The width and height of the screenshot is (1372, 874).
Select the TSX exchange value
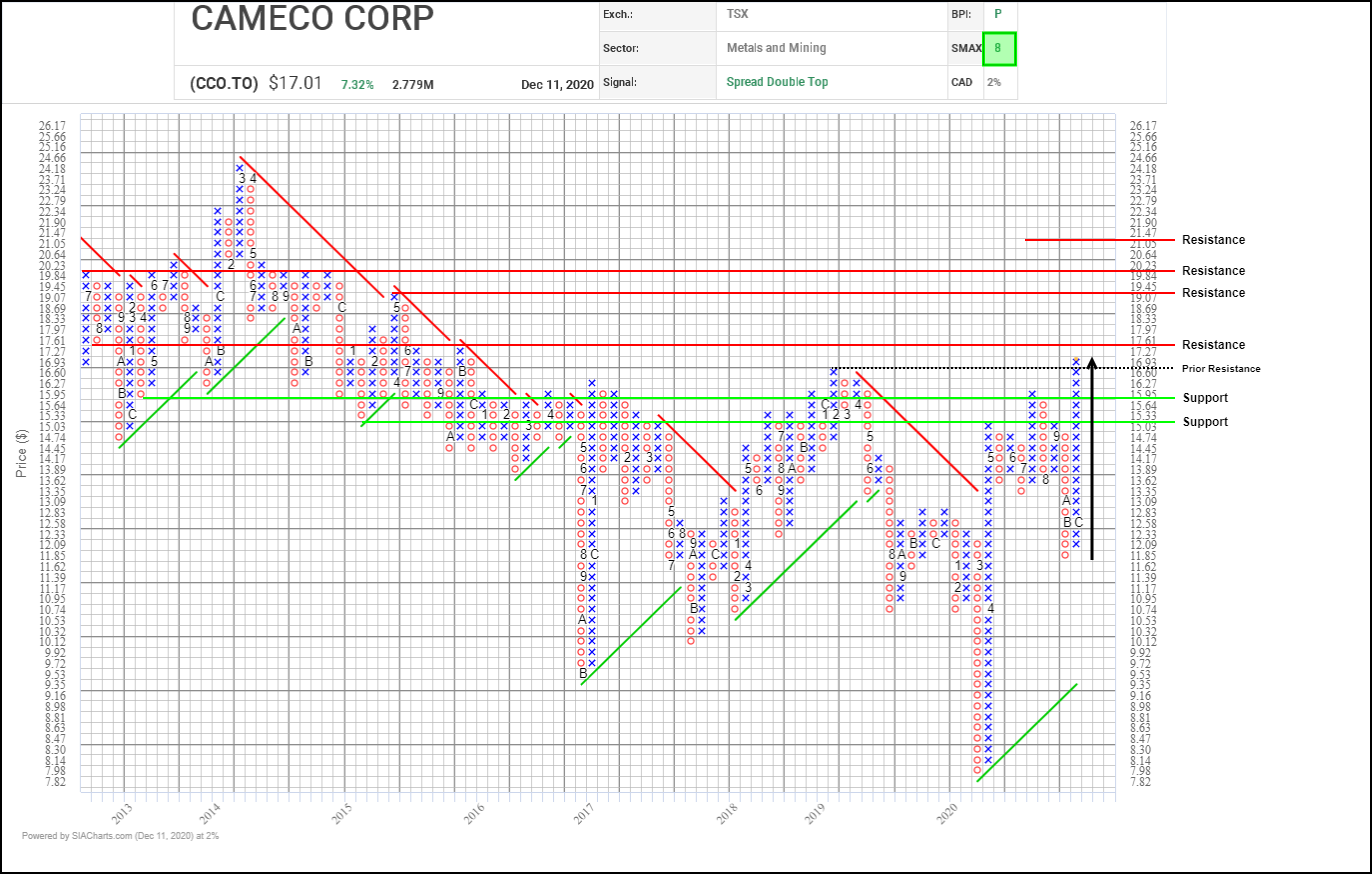coord(738,15)
